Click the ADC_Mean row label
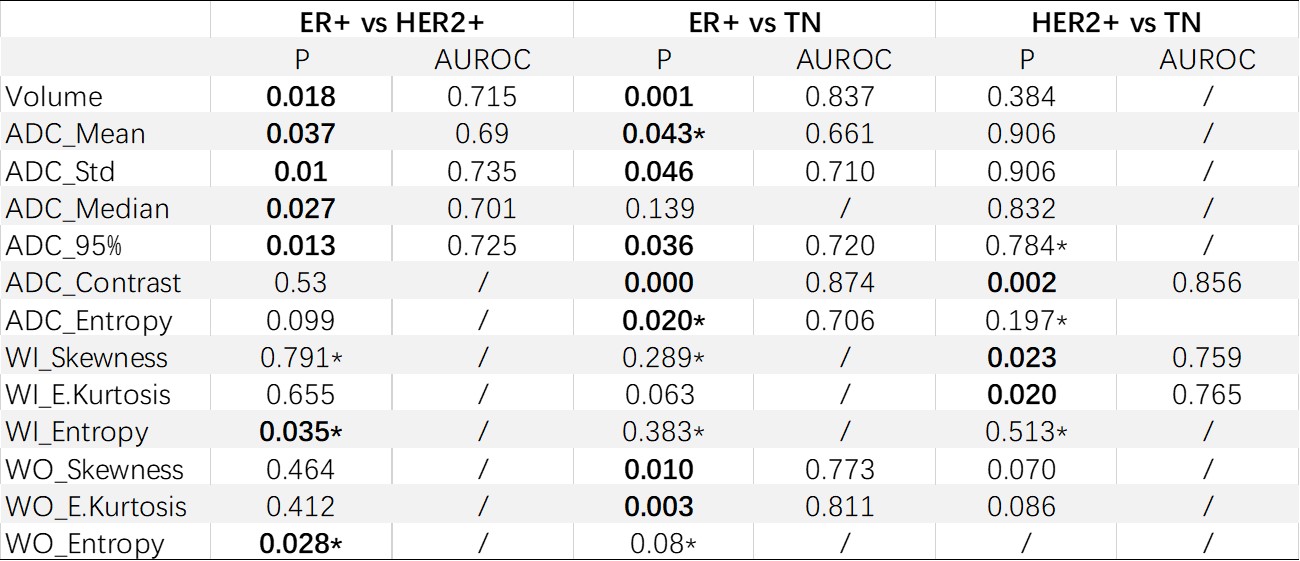 (x=75, y=134)
